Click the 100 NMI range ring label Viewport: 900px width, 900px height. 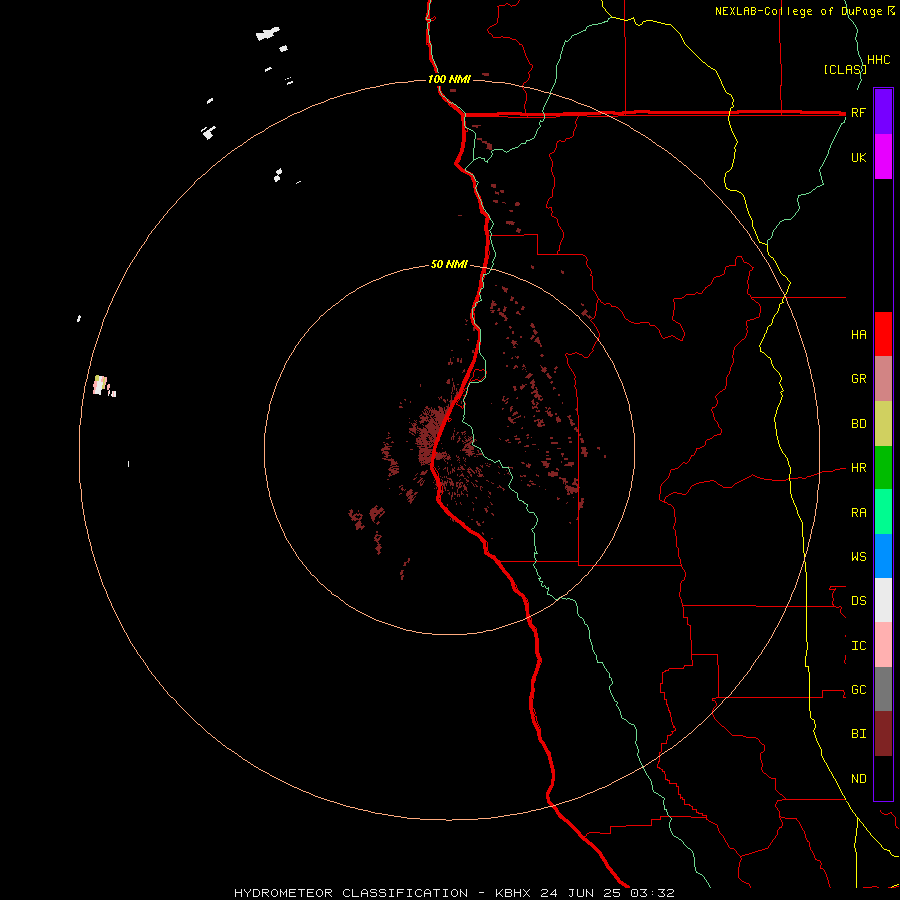coord(449,79)
